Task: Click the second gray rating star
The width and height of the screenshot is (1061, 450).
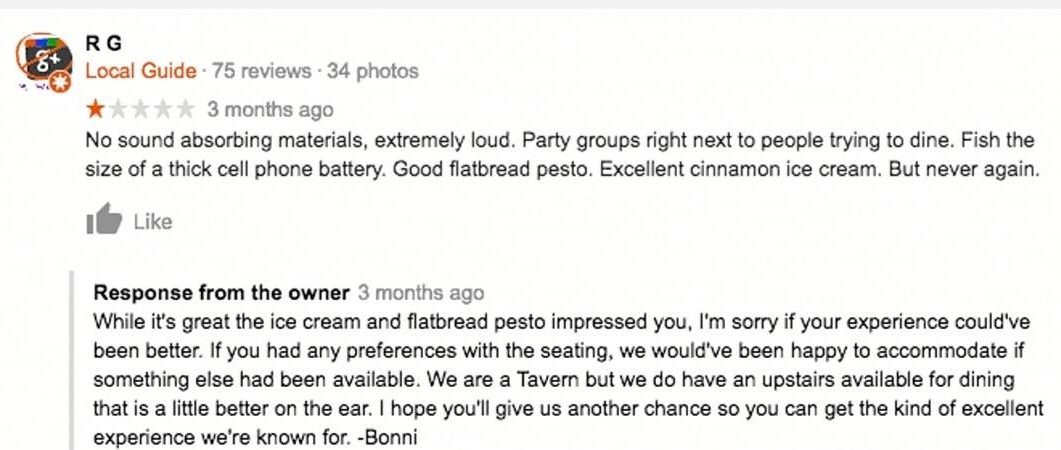Action: [116, 108]
